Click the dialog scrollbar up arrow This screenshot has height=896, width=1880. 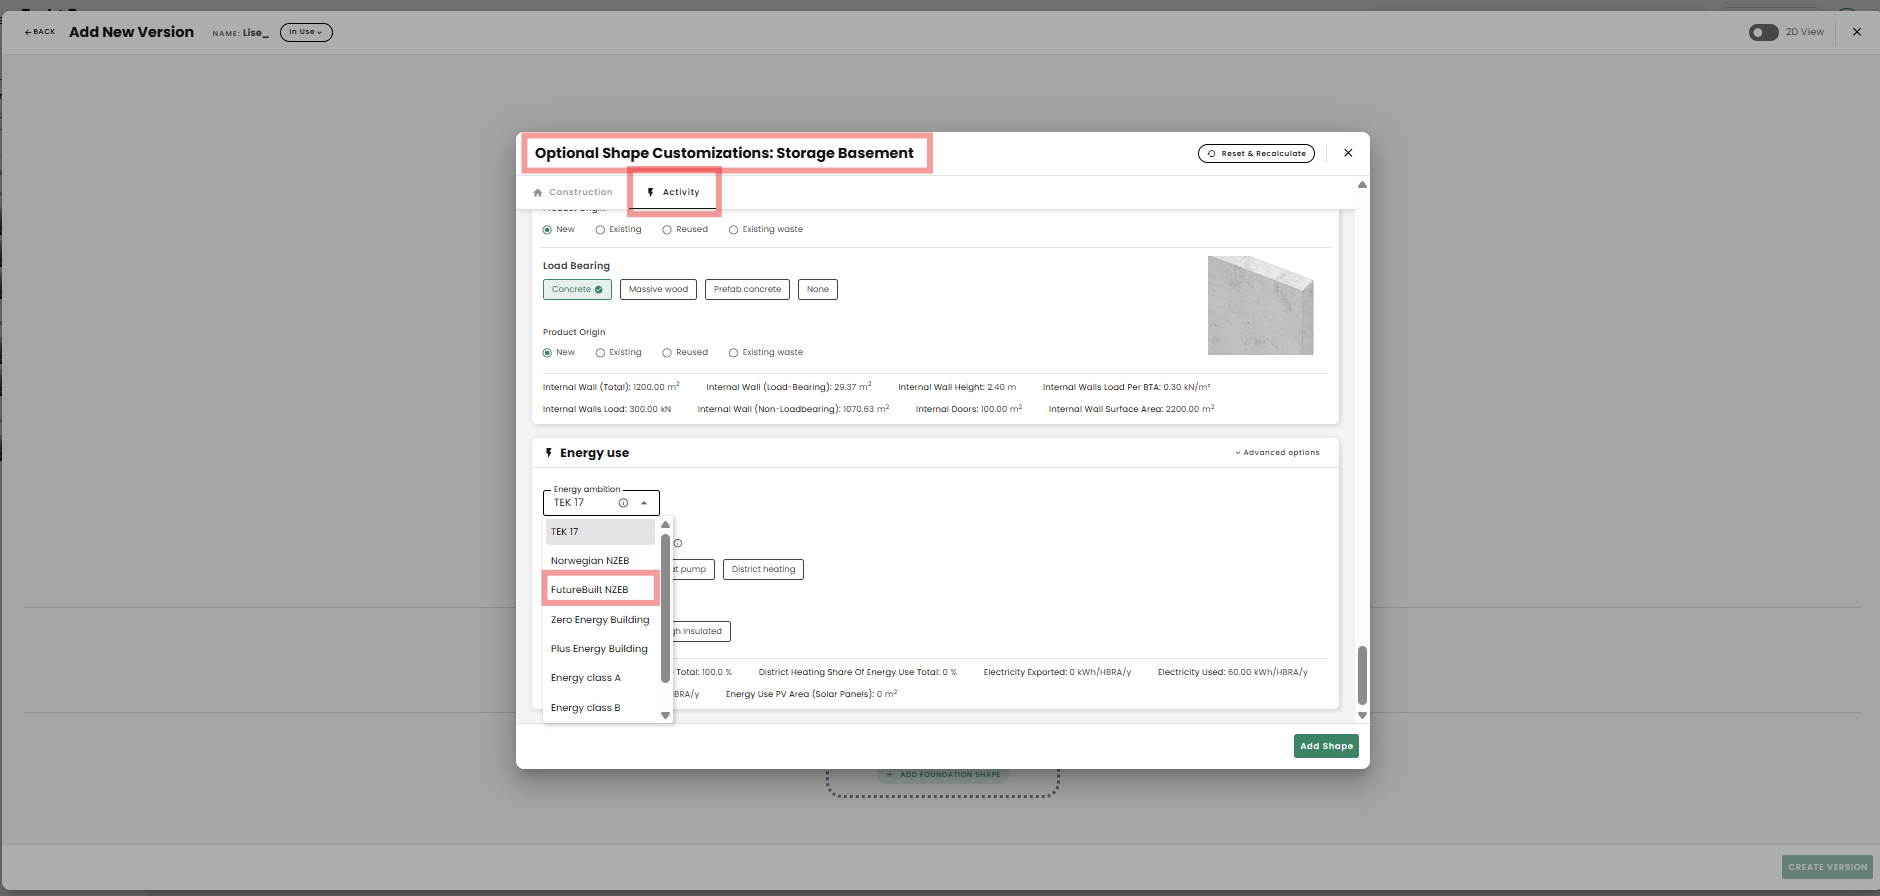coord(1362,185)
